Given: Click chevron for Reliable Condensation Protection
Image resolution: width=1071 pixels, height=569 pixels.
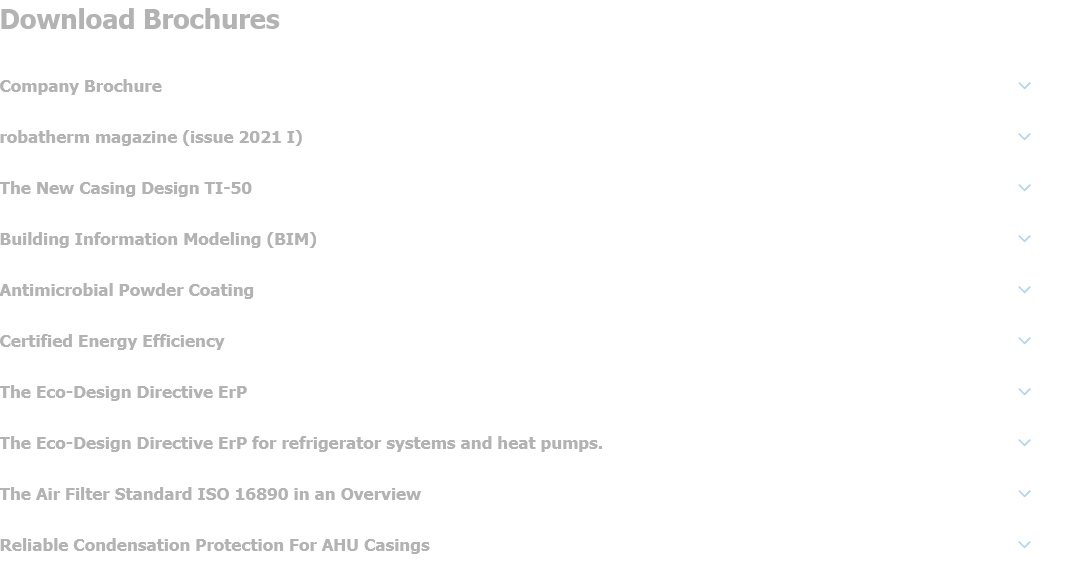Looking at the screenshot, I should (x=1024, y=545).
